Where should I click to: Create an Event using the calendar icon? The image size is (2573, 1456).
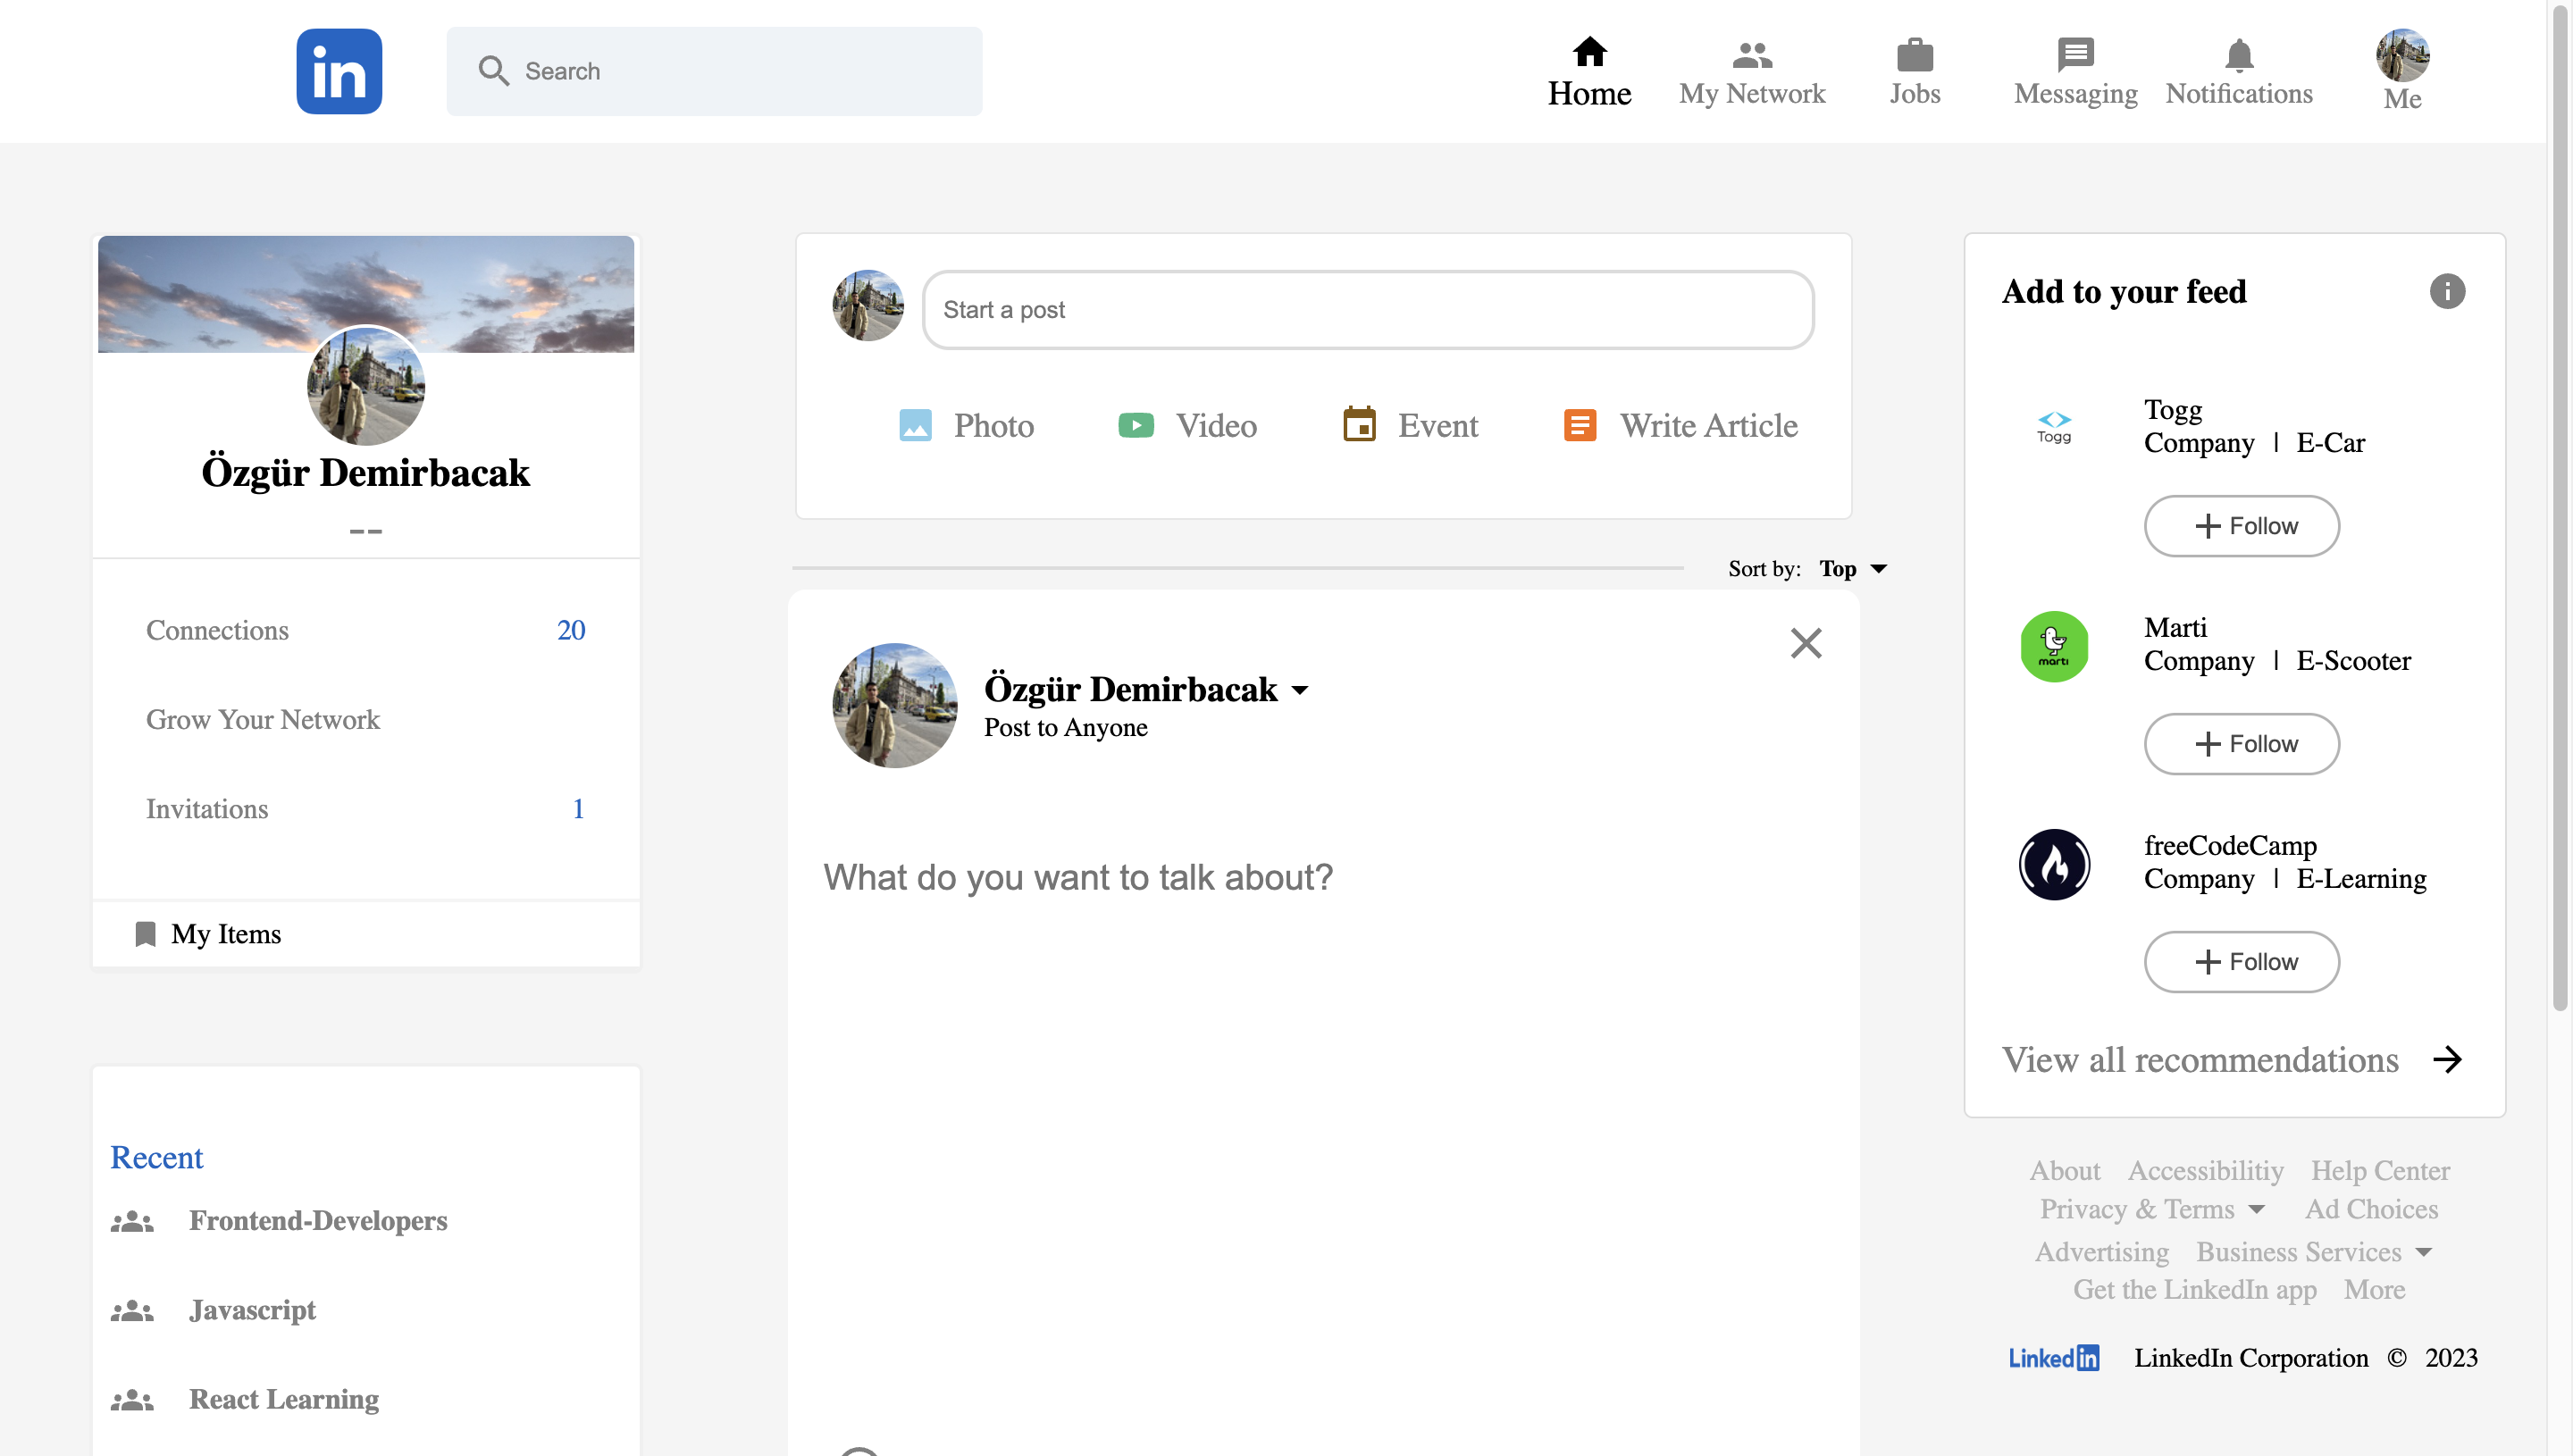point(1360,425)
